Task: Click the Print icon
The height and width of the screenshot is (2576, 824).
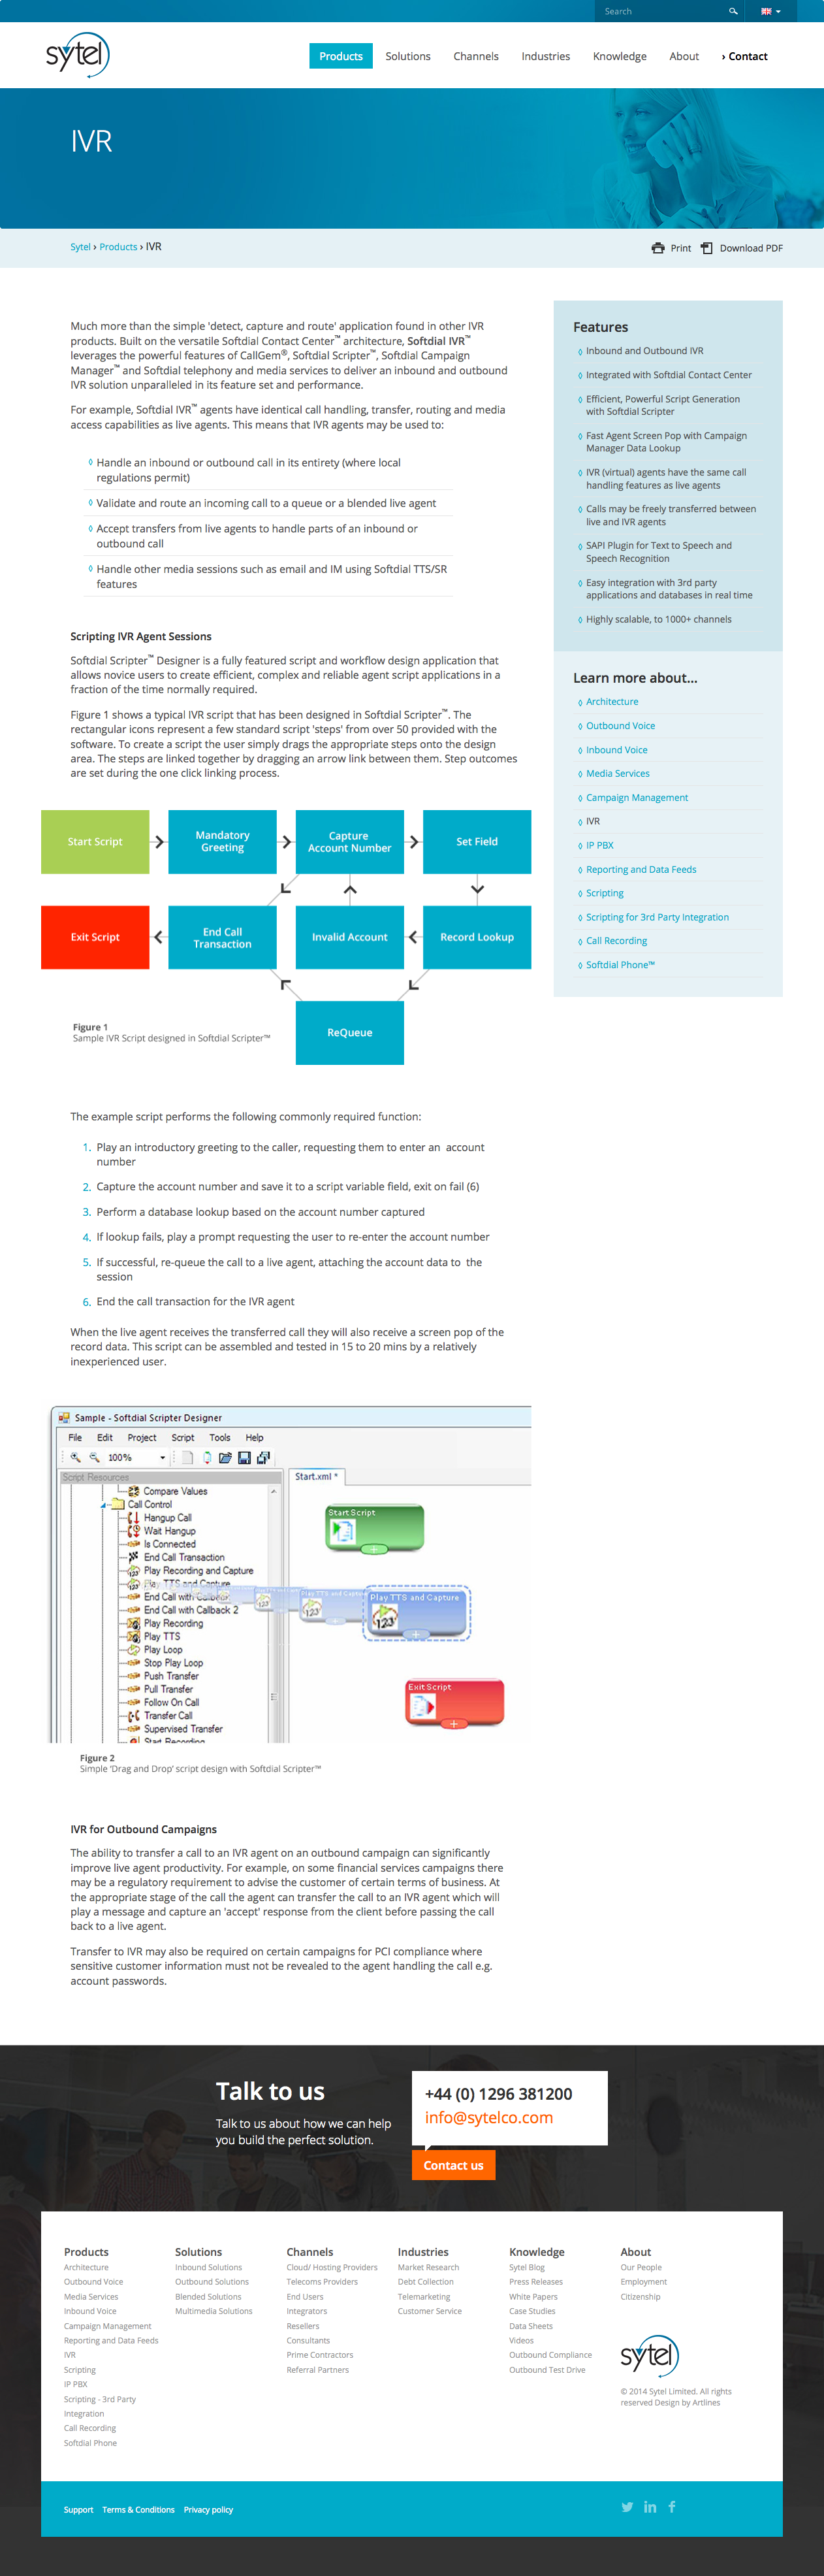Action: (658, 248)
